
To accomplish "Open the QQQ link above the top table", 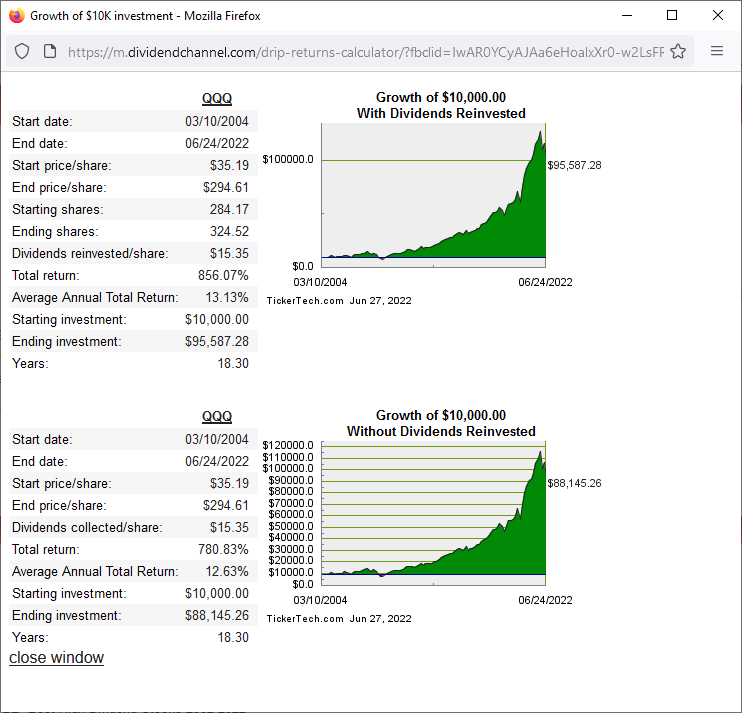I will click(x=216, y=98).
